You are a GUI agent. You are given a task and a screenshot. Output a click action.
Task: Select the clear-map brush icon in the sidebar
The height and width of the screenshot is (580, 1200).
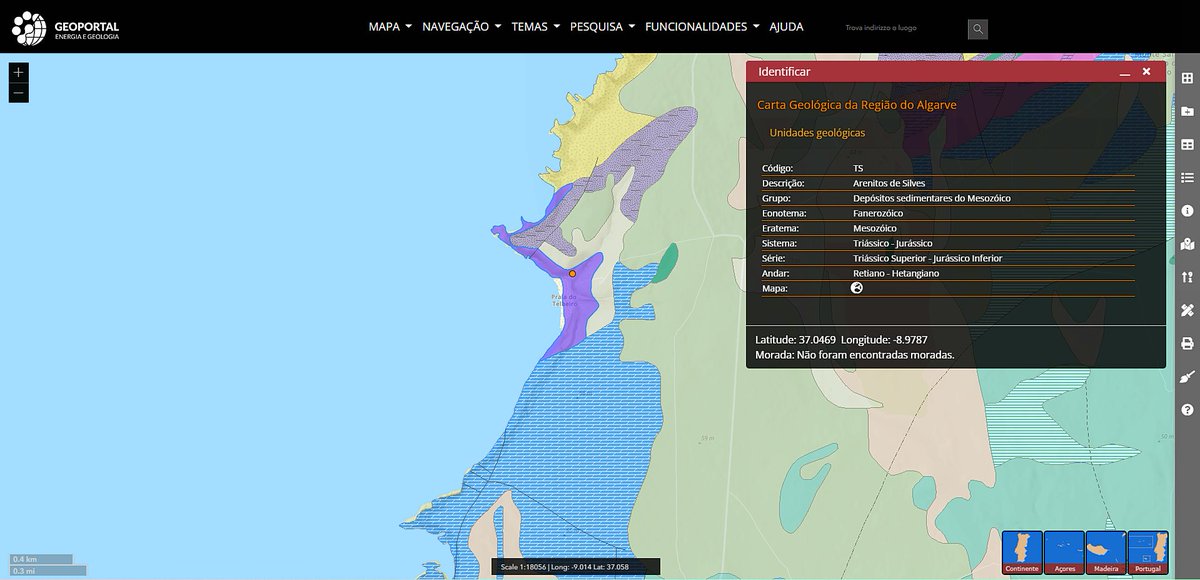pos(1185,377)
